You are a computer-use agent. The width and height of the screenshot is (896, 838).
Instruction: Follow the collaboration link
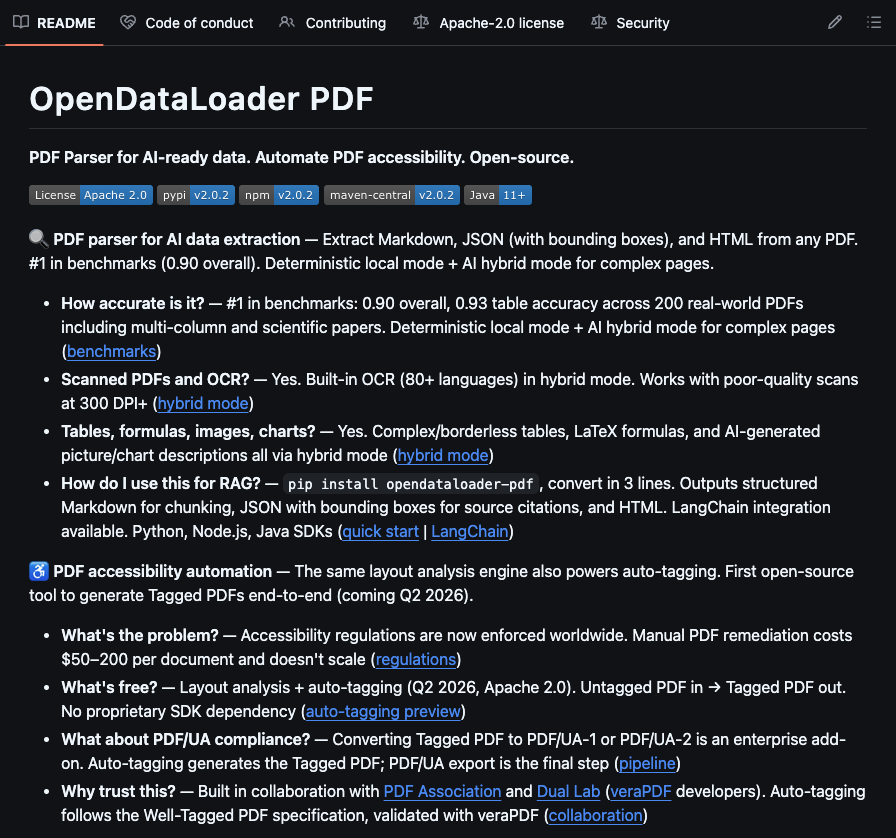tap(595, 816)
